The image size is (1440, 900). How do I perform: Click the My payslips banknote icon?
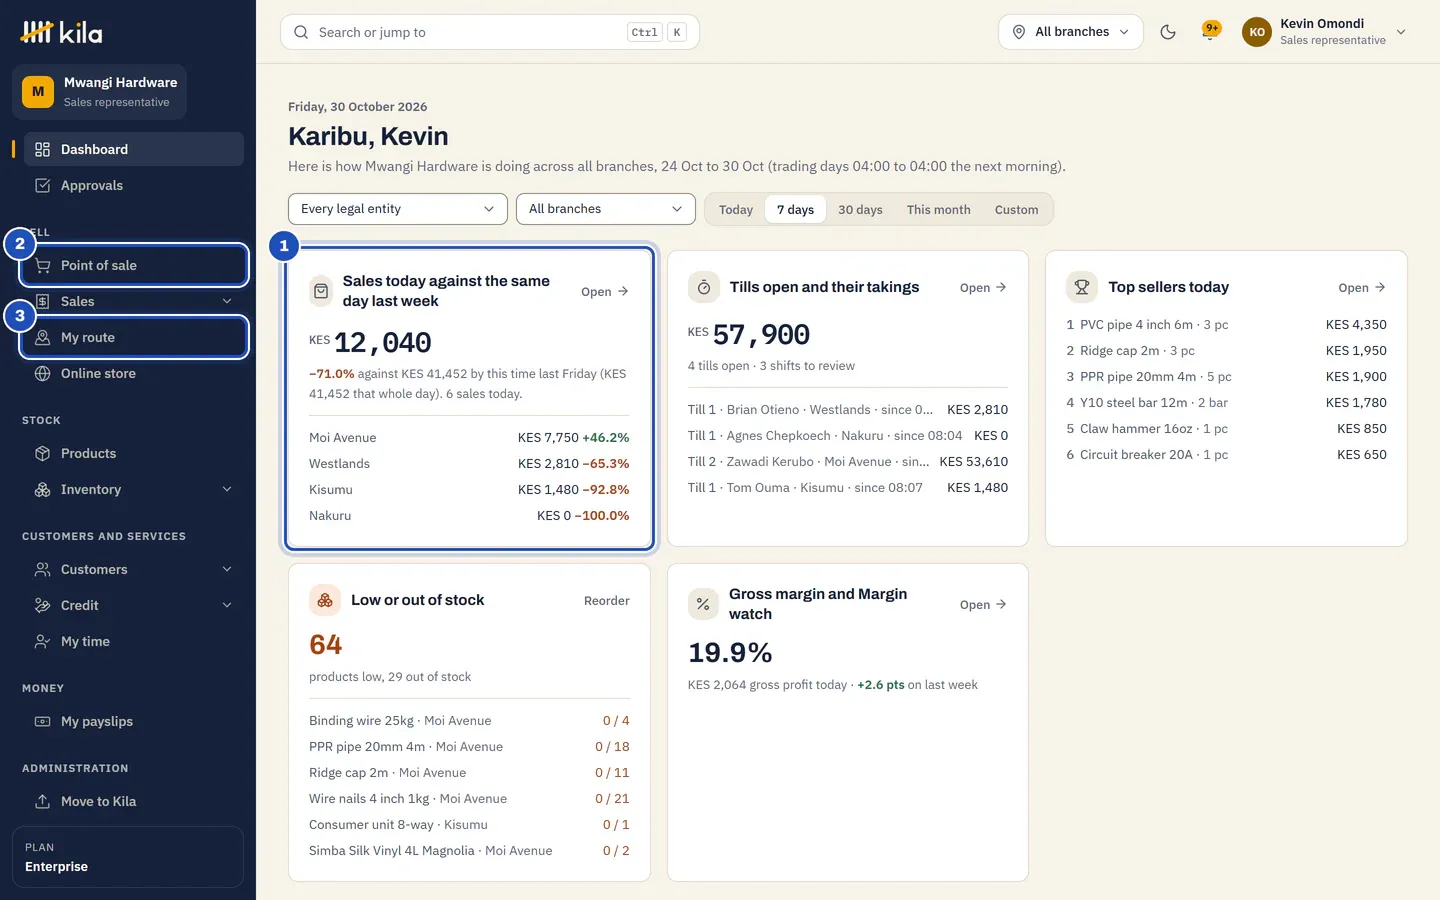(42, 721)
